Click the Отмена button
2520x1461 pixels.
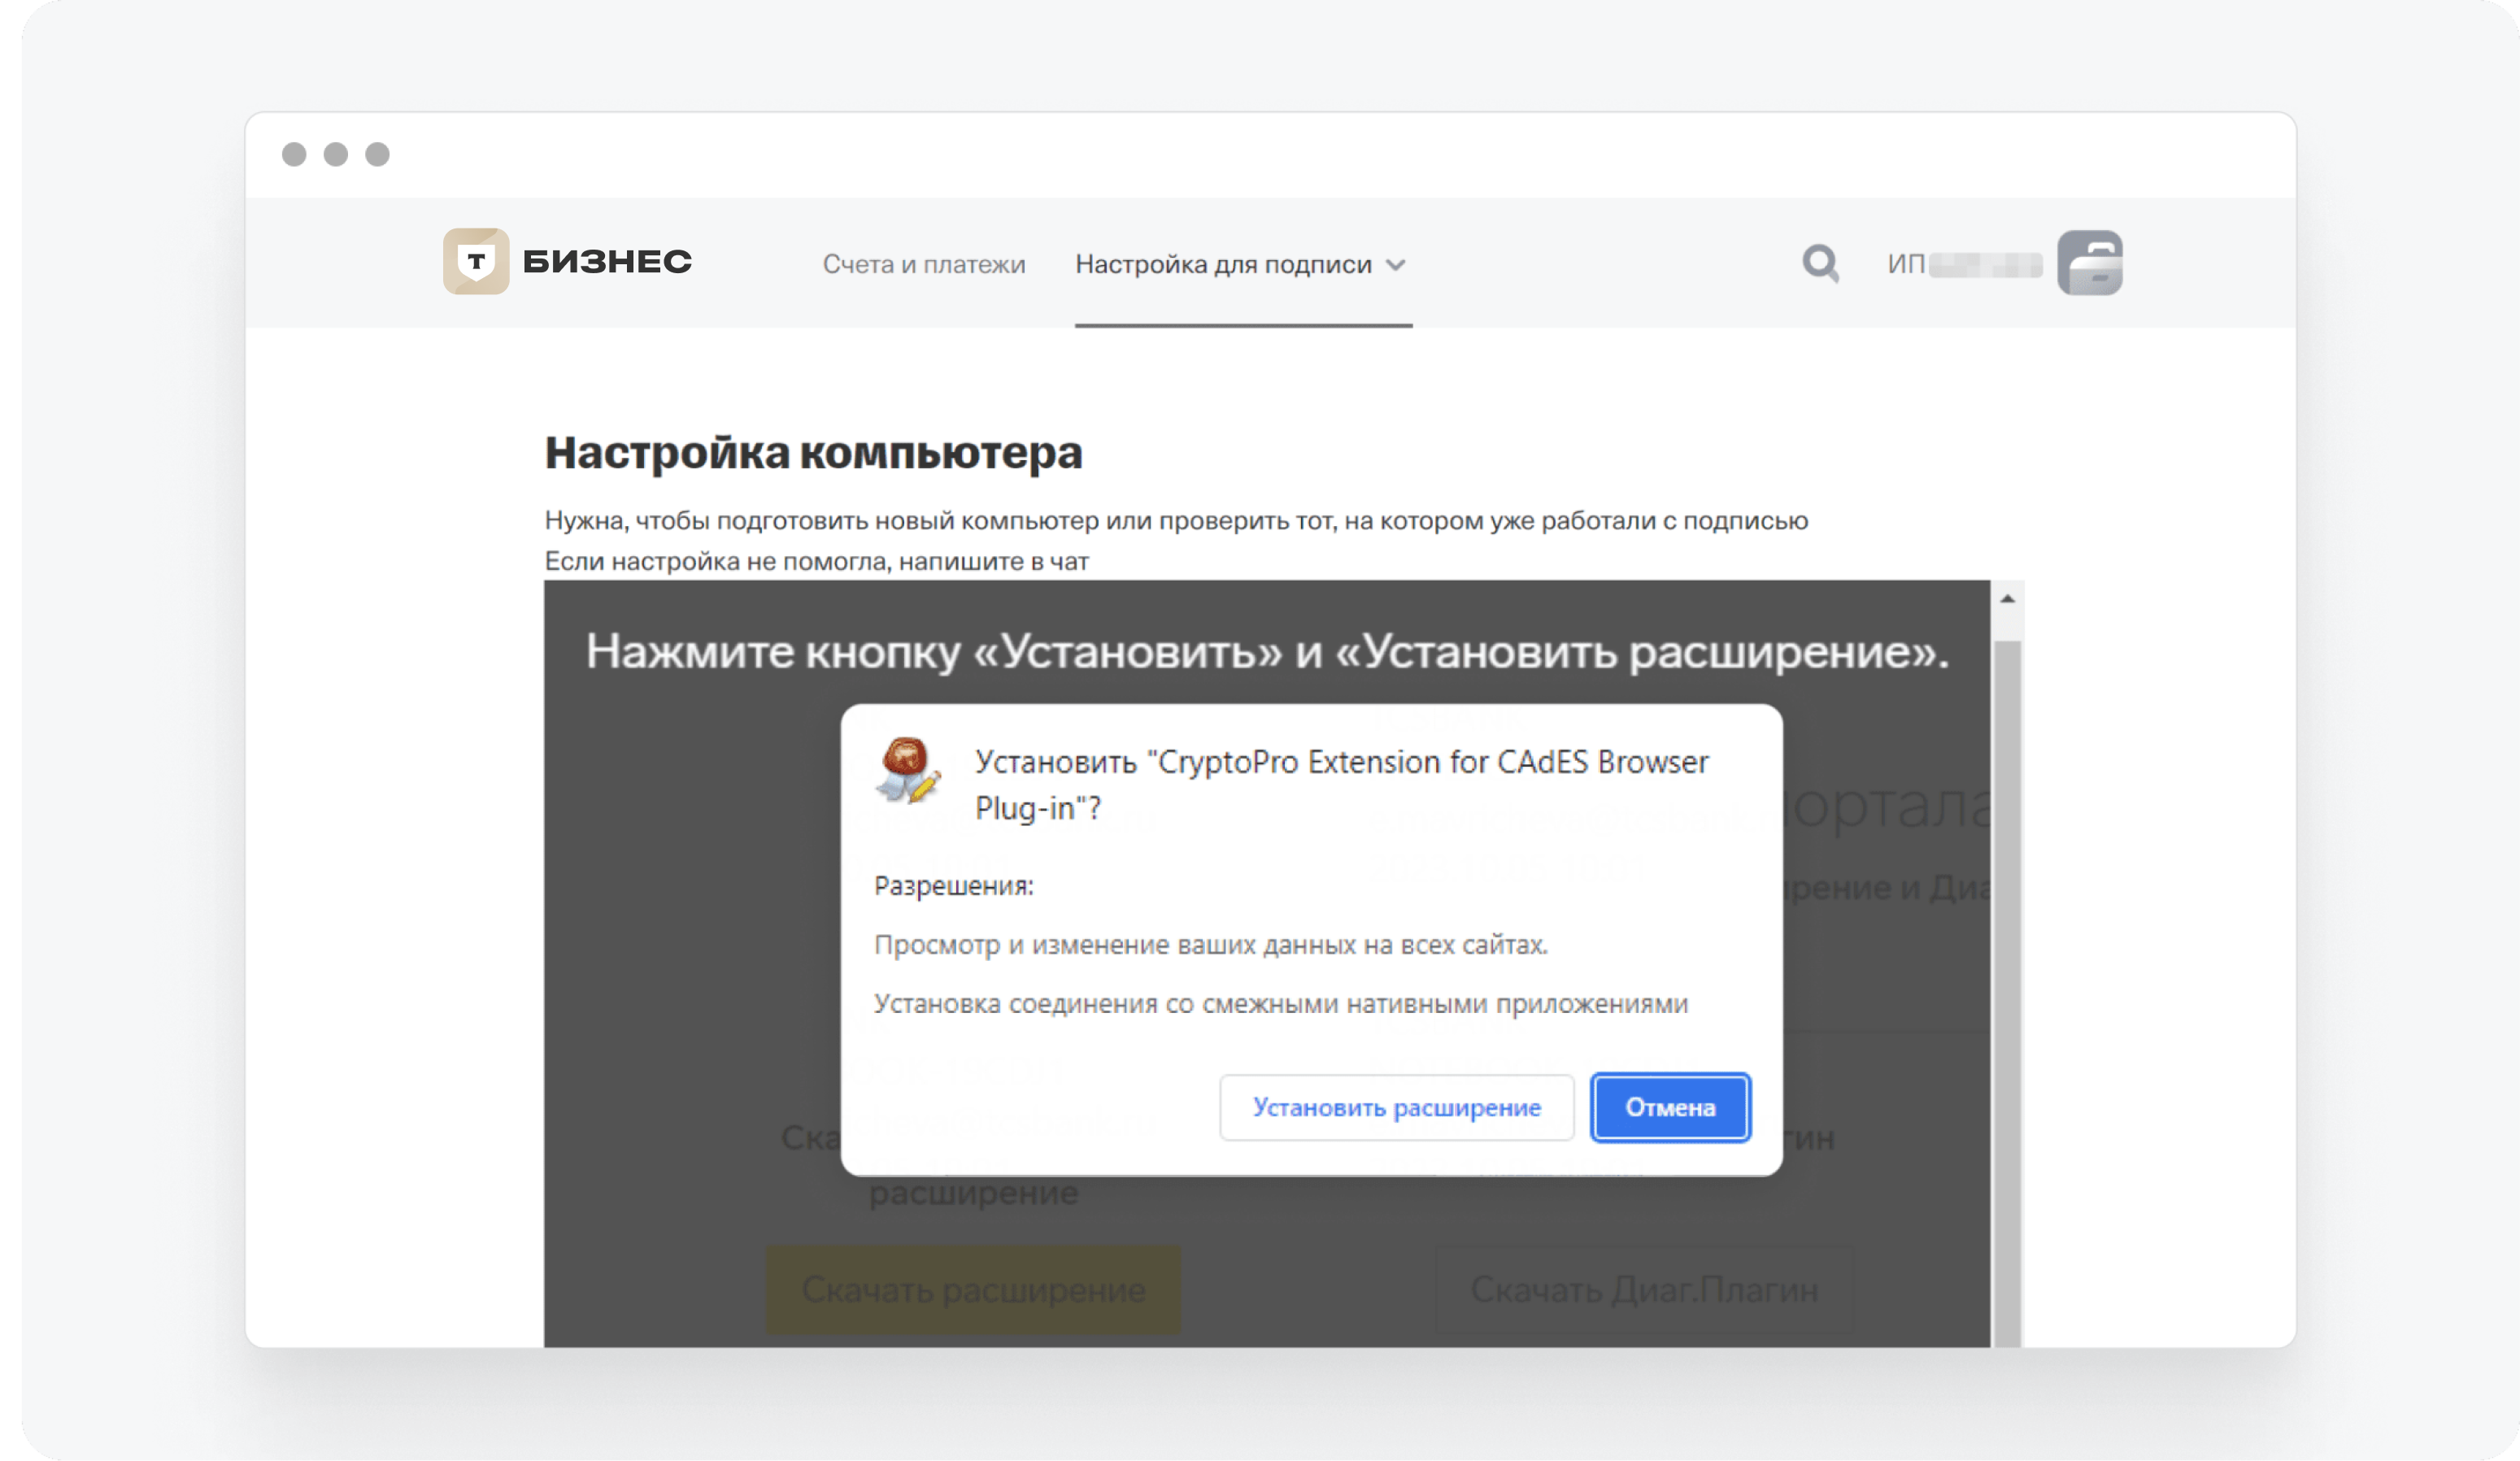pyautogui.click(x=1670, y=1107)
